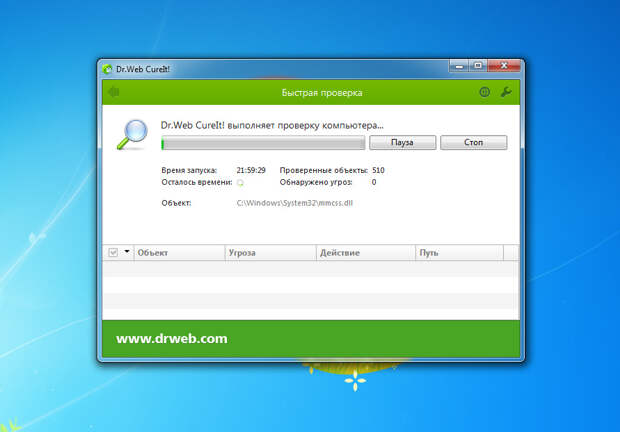Open the wrench settings icon
The height and width of the screenshot is (432, 620).
tap(506, 92)
